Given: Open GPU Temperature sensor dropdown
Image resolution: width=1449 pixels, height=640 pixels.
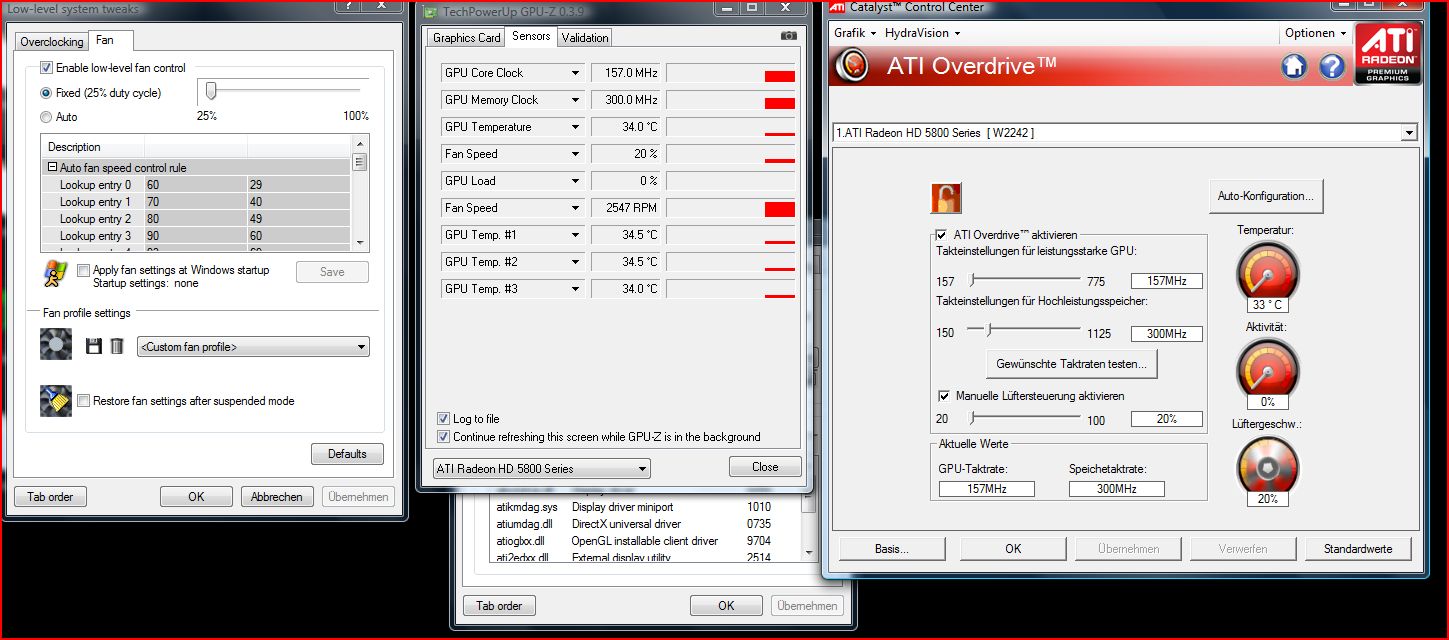Looking at the screenshot, I should tap(575, 127).
